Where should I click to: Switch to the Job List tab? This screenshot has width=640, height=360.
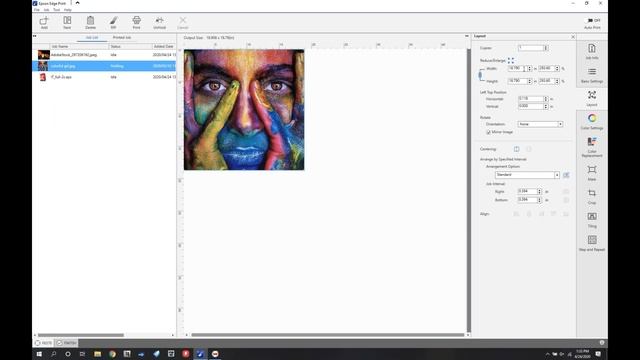point(92,38)
